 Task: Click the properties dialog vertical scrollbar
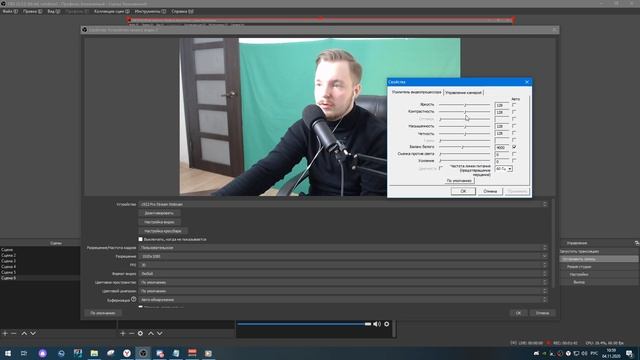[553, 243]
